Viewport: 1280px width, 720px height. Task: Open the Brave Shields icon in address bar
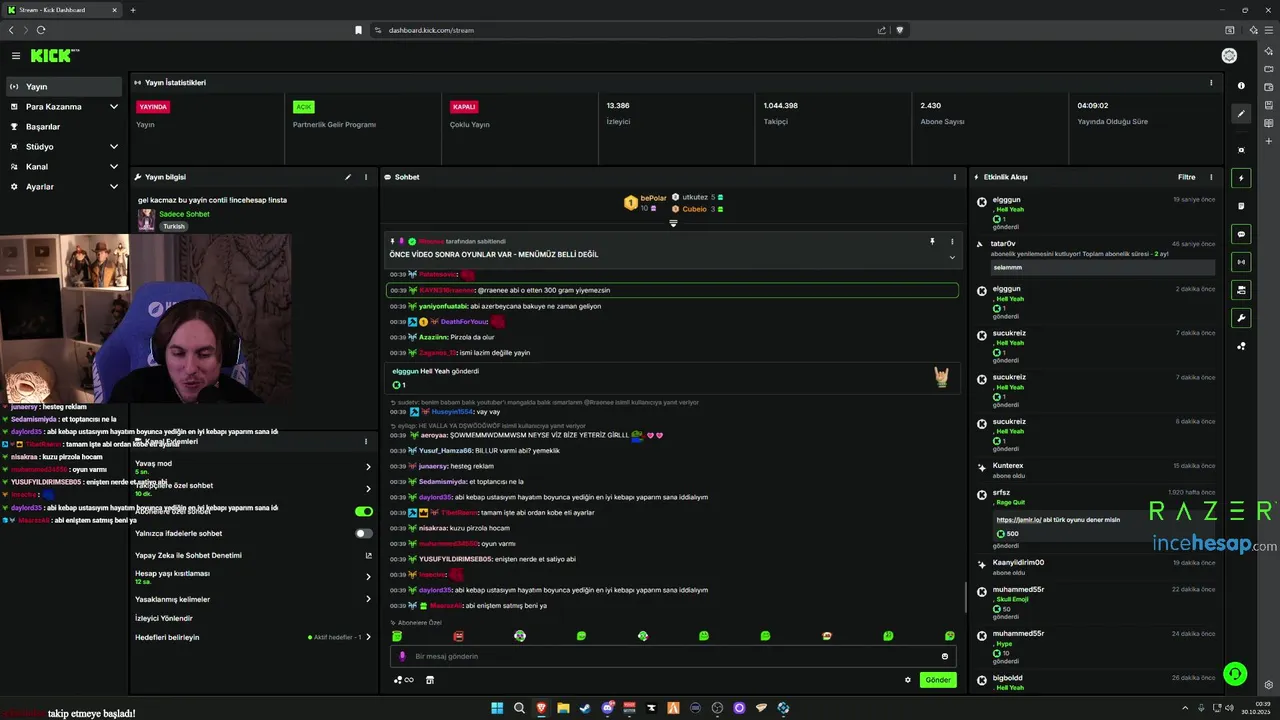pos(899,30)
